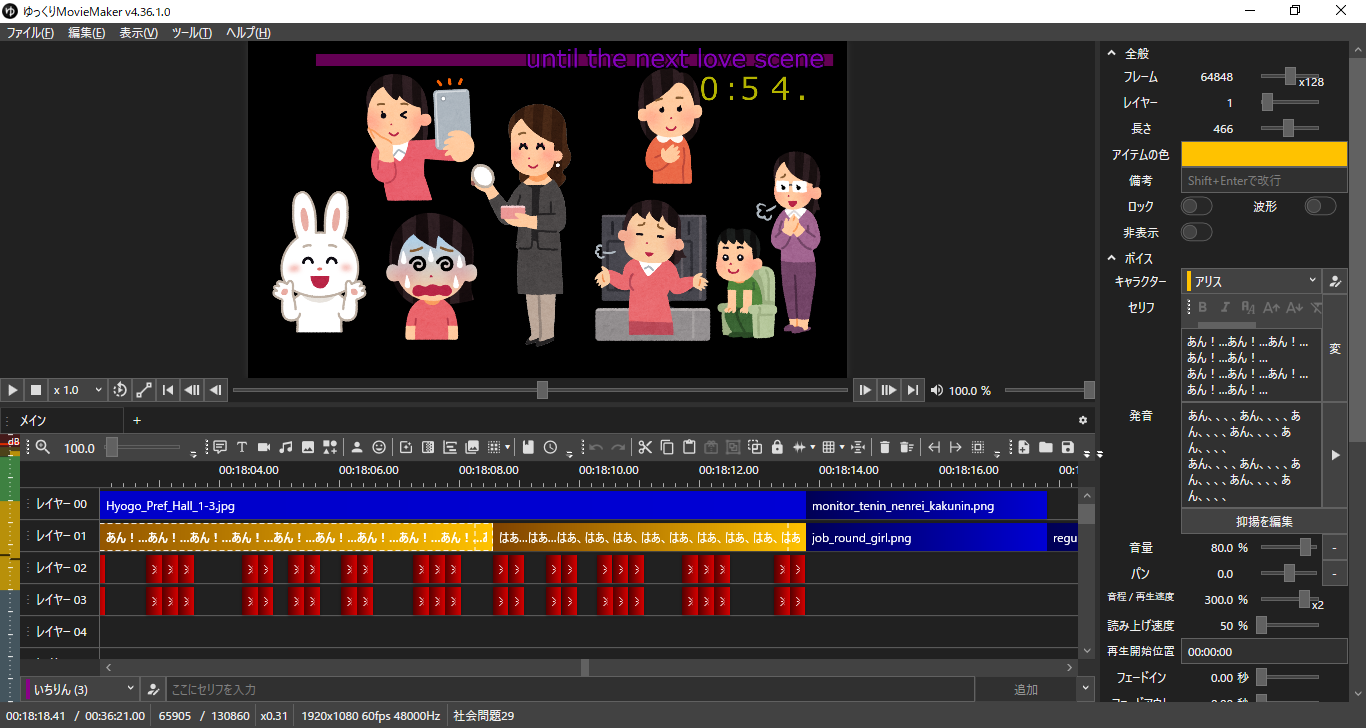Turn on the 非表示 (hidden) switch

pyautogui.click(x=1196, y=232)
